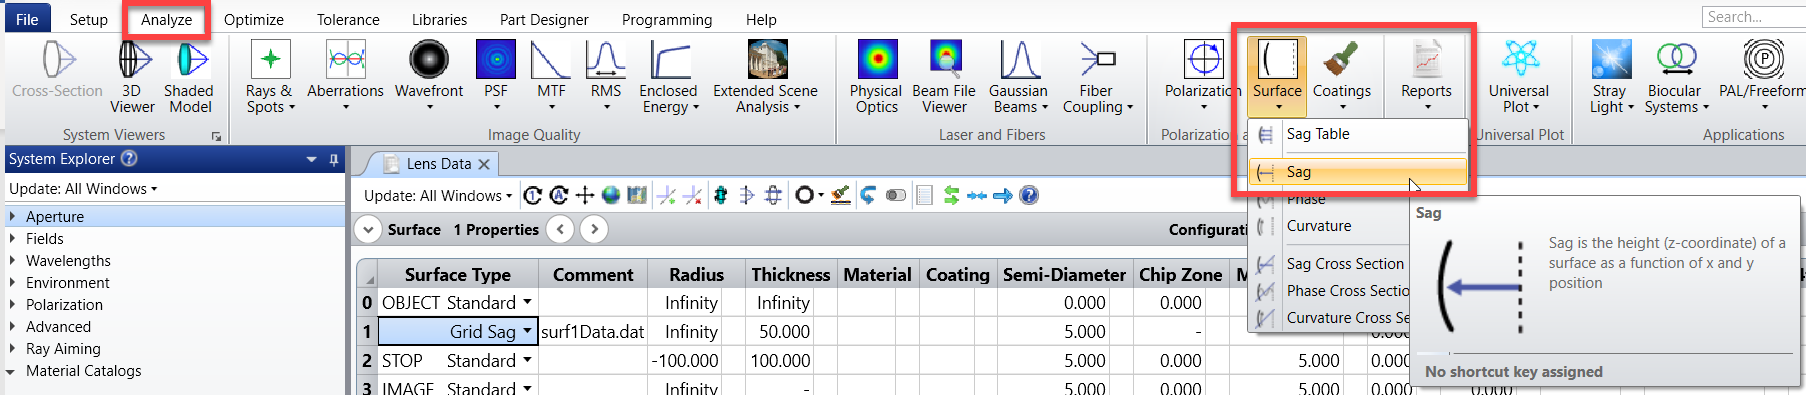Open the Help ribbon tab
The image size is (1806, 395).
coord(761,19)
